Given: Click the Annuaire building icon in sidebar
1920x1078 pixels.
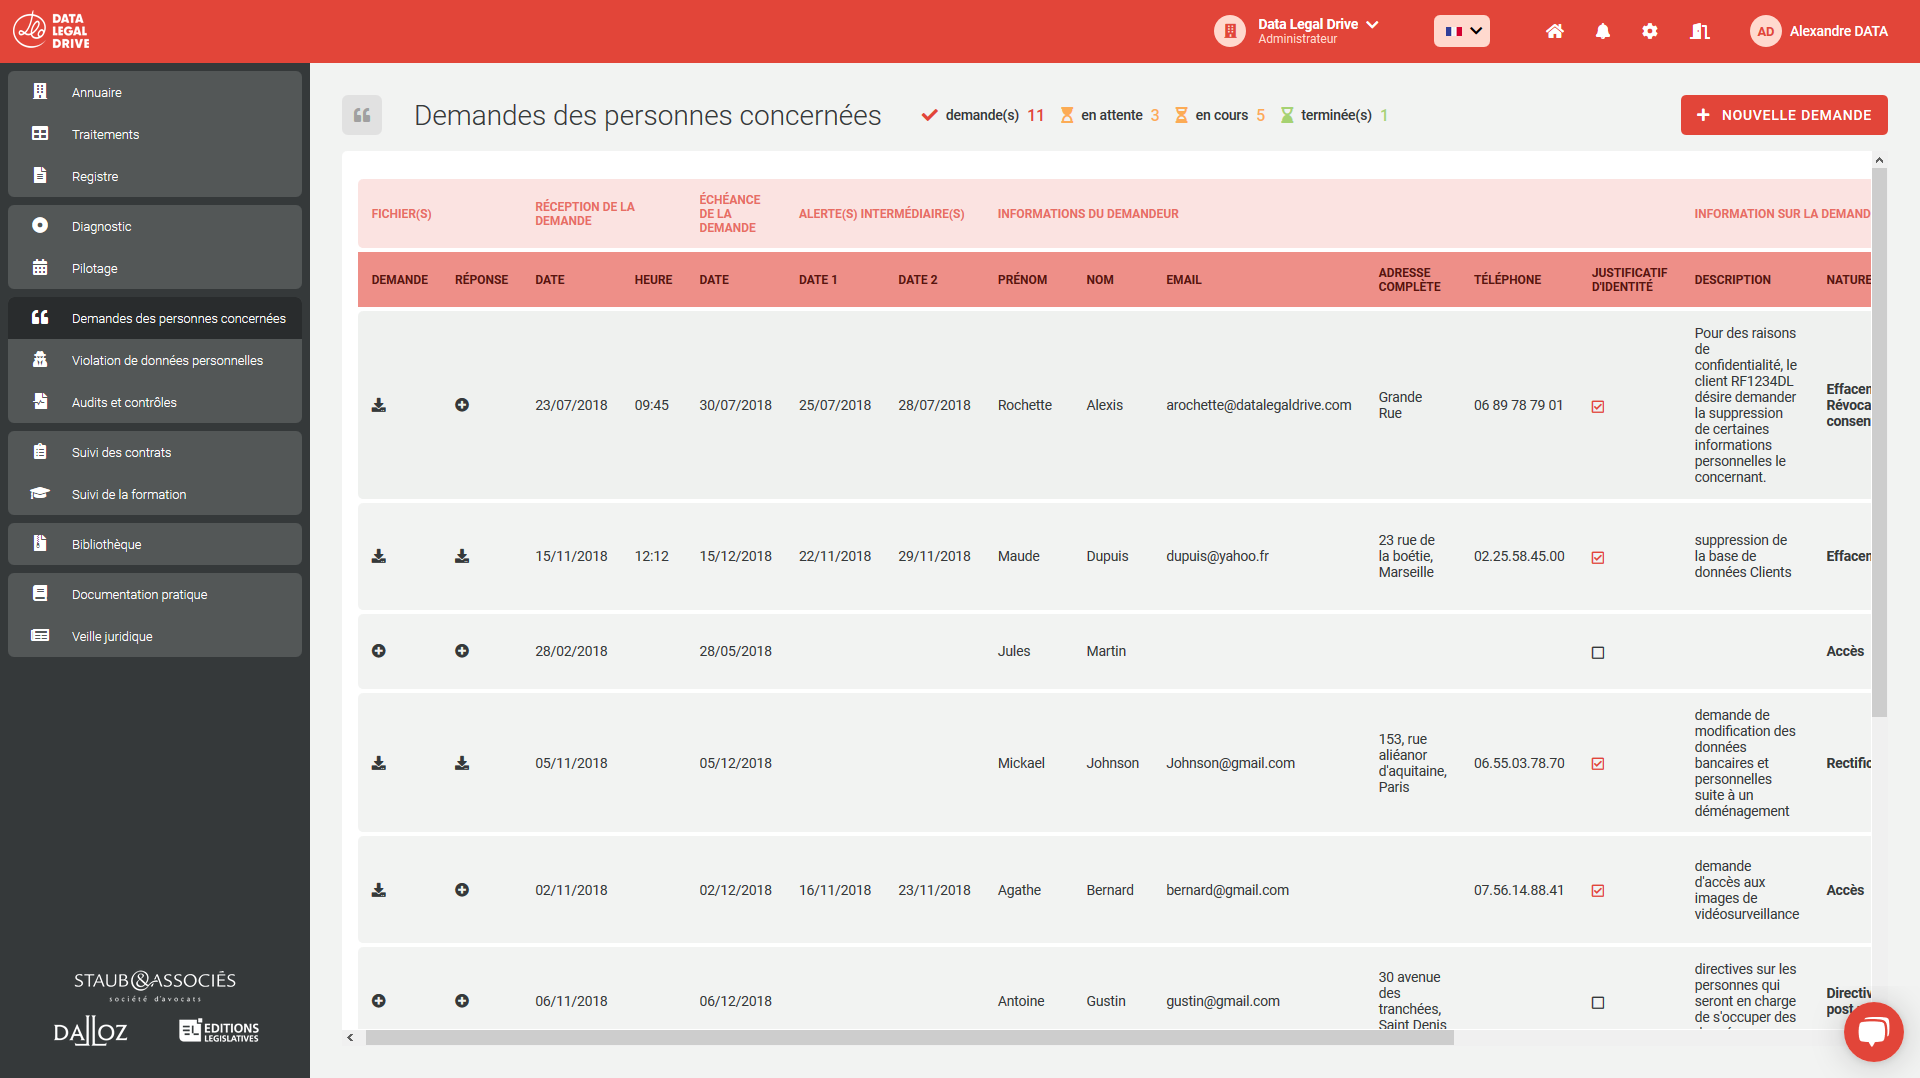Looking at the screenshot, I should click(x=40, y=91).
